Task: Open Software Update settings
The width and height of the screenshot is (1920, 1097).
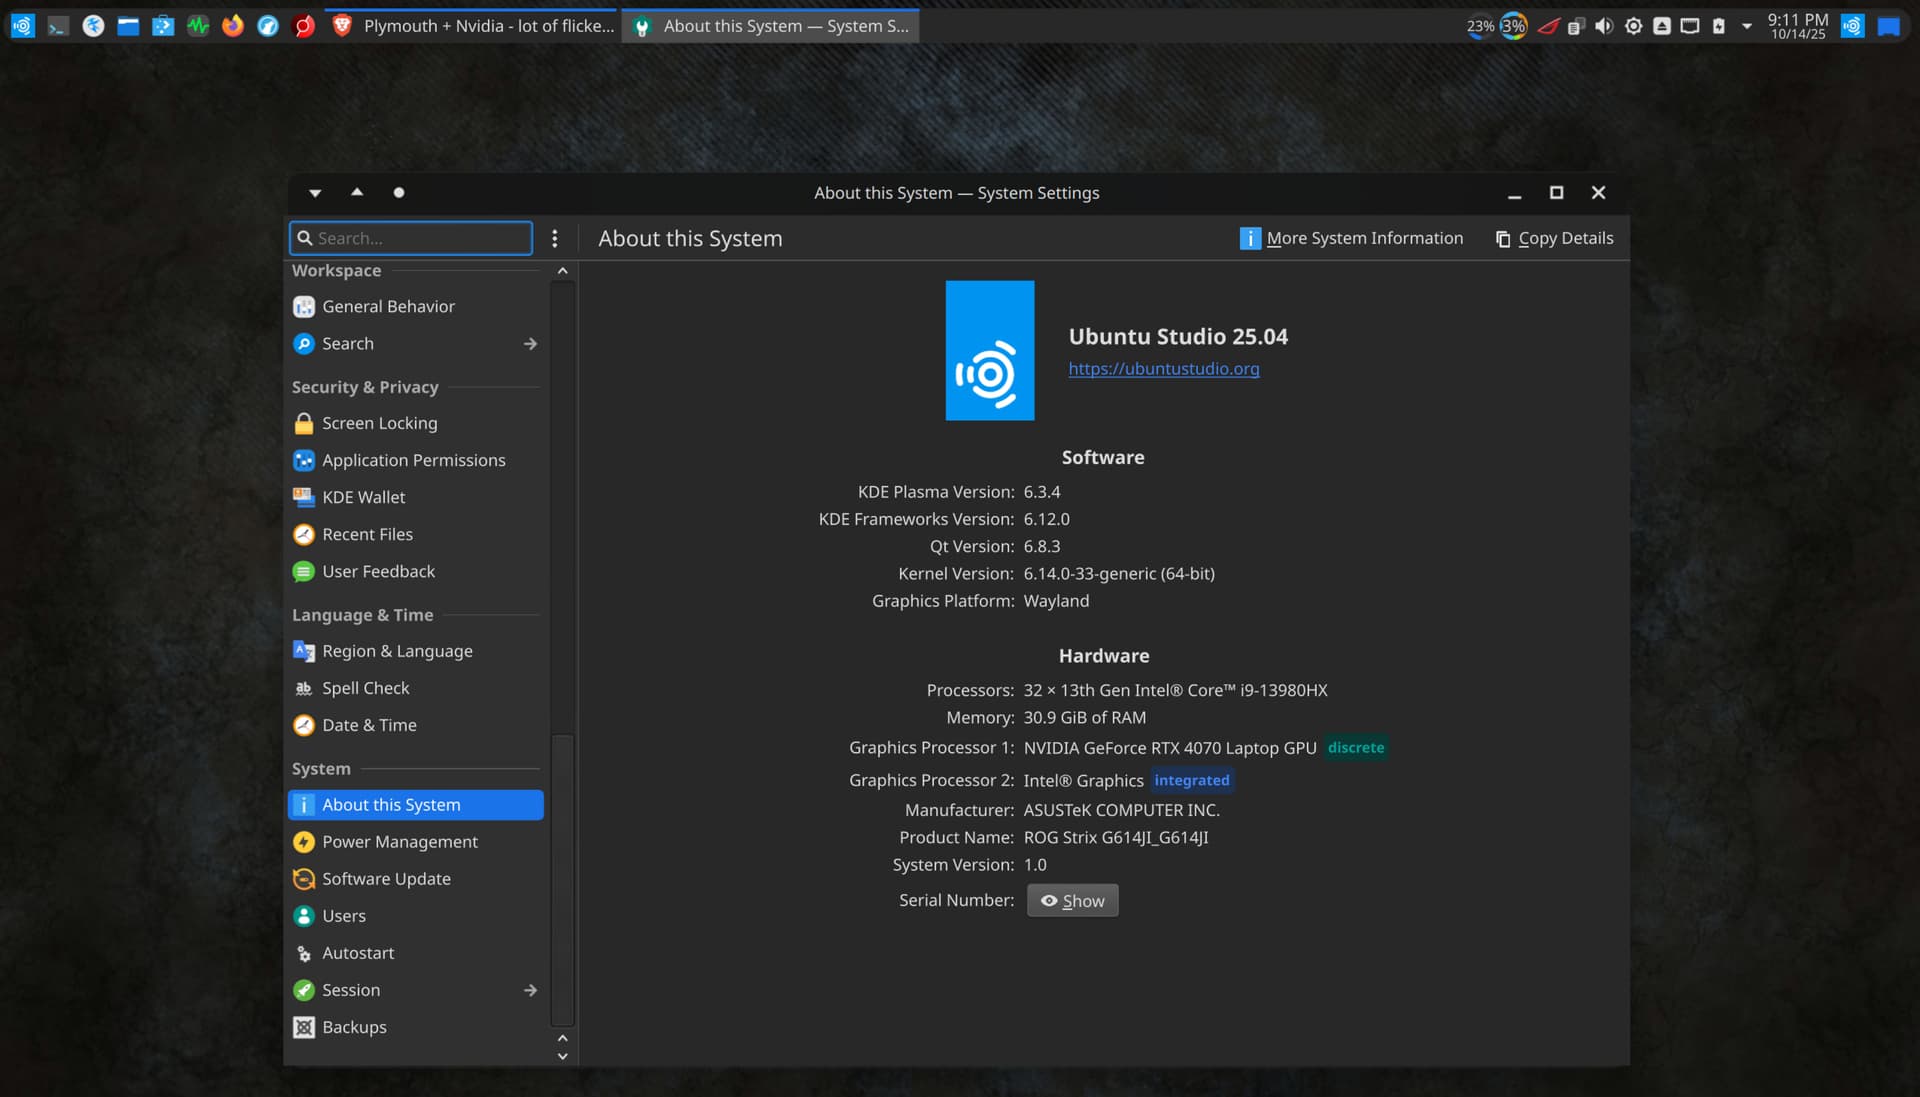Action: click(385, 879)
